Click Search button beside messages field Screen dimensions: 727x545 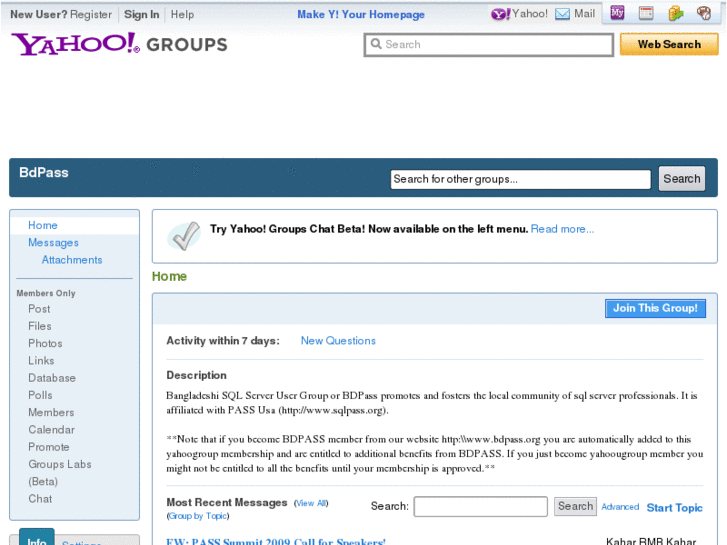(575, 506)
